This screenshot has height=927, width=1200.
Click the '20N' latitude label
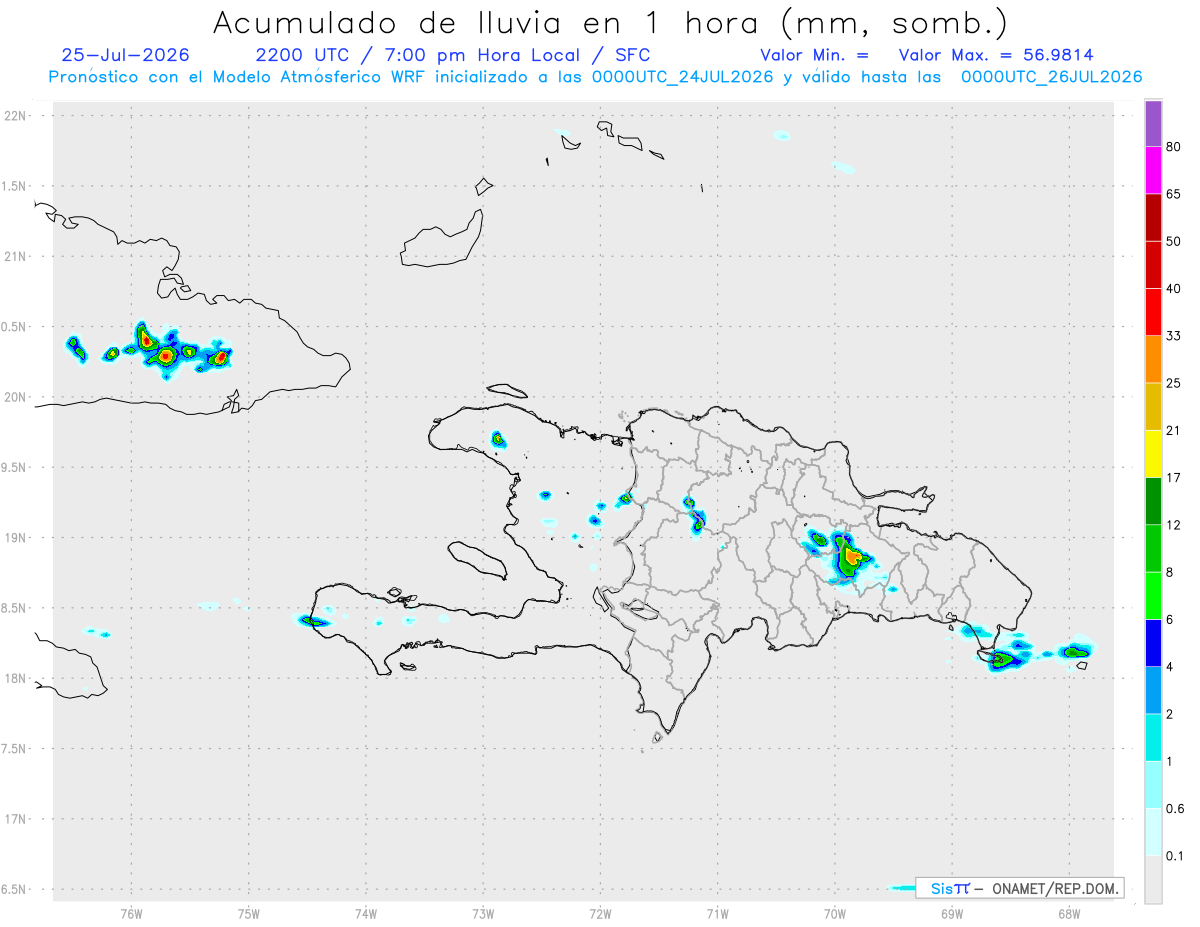point(15,397)
